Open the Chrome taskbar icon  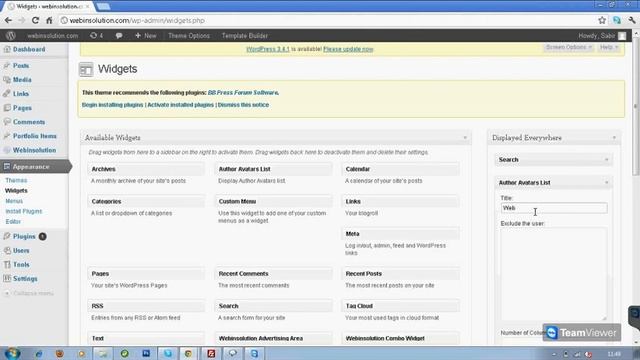188,353
